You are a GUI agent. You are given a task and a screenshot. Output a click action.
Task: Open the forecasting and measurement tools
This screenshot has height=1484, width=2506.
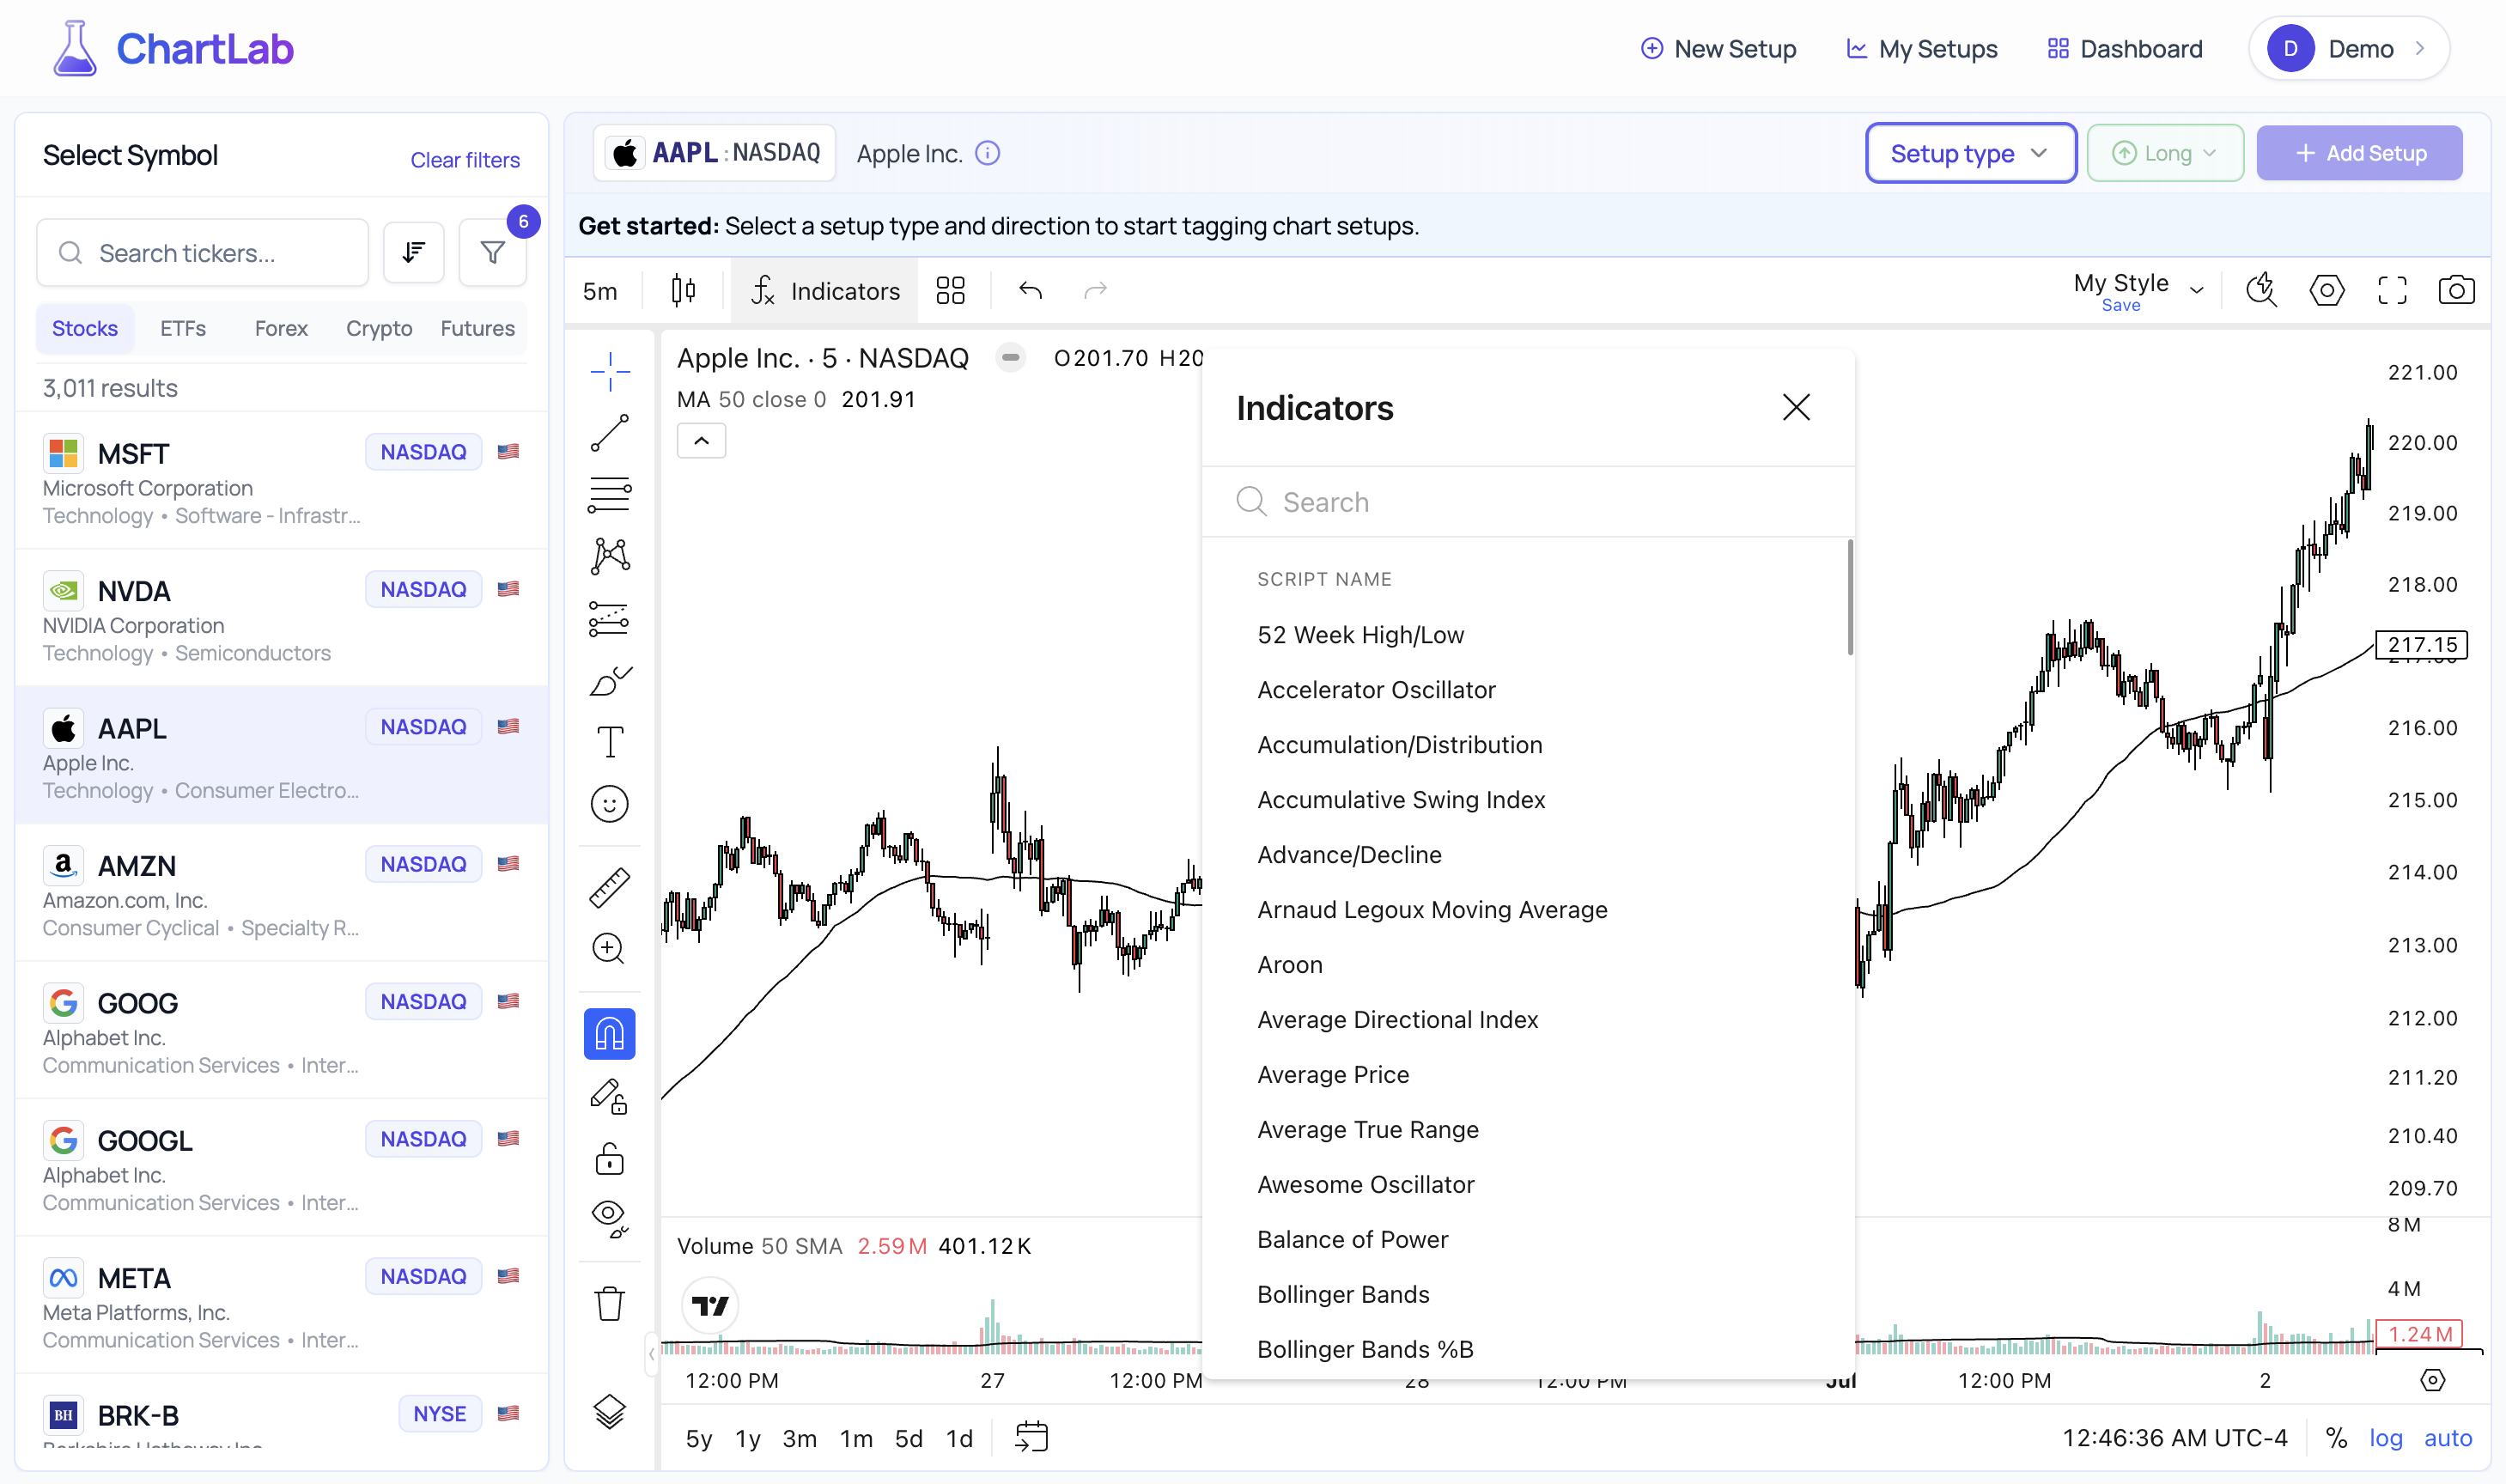click(x=609, y=619)
